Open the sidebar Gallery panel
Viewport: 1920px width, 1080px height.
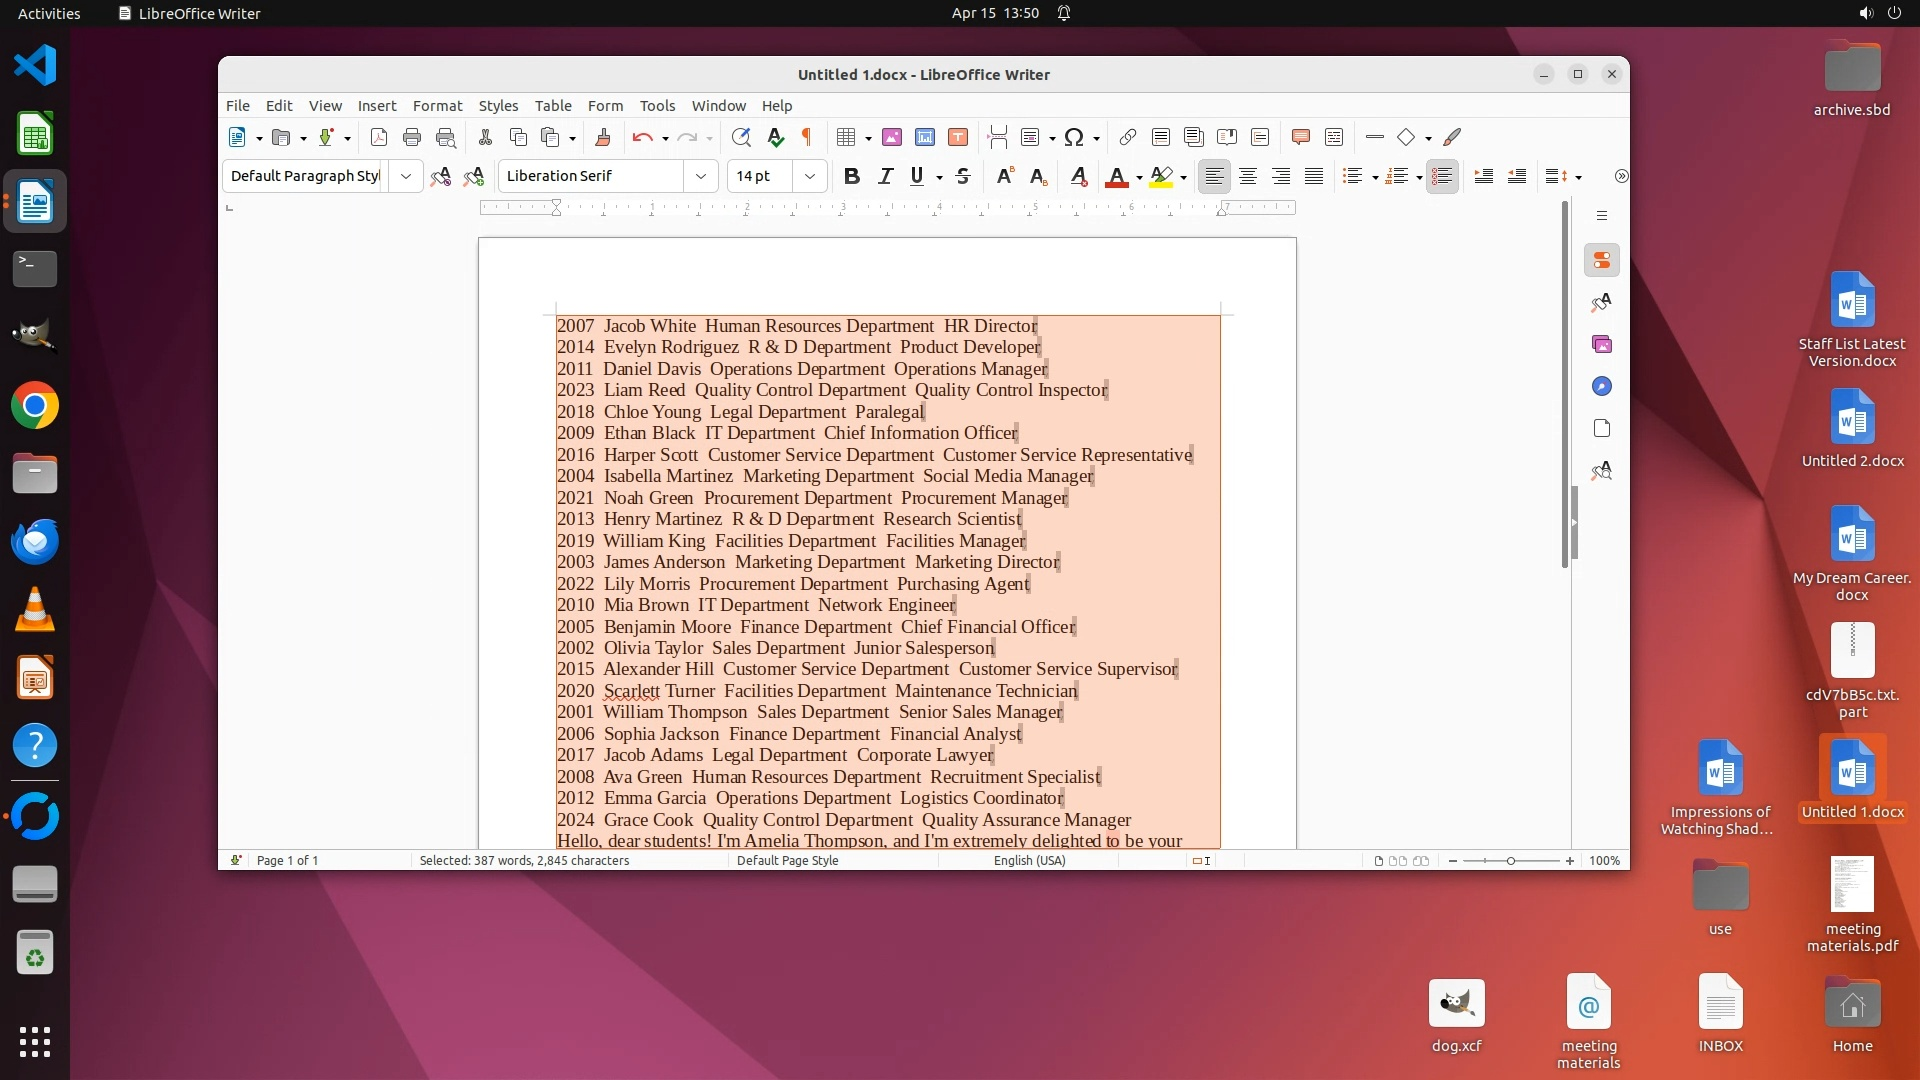coord(1601,344)
